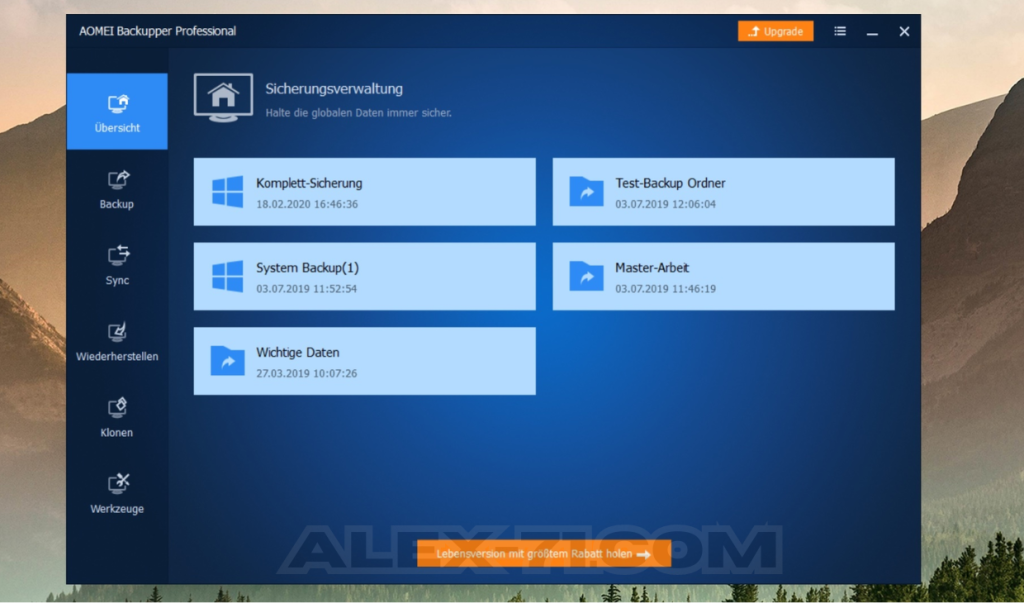Click the Windows logo on Komplett-Sicherung tile
Image resolution: width=1024 pixels, height=603 pixels.
pyautogui.click(x=227, y=191)
